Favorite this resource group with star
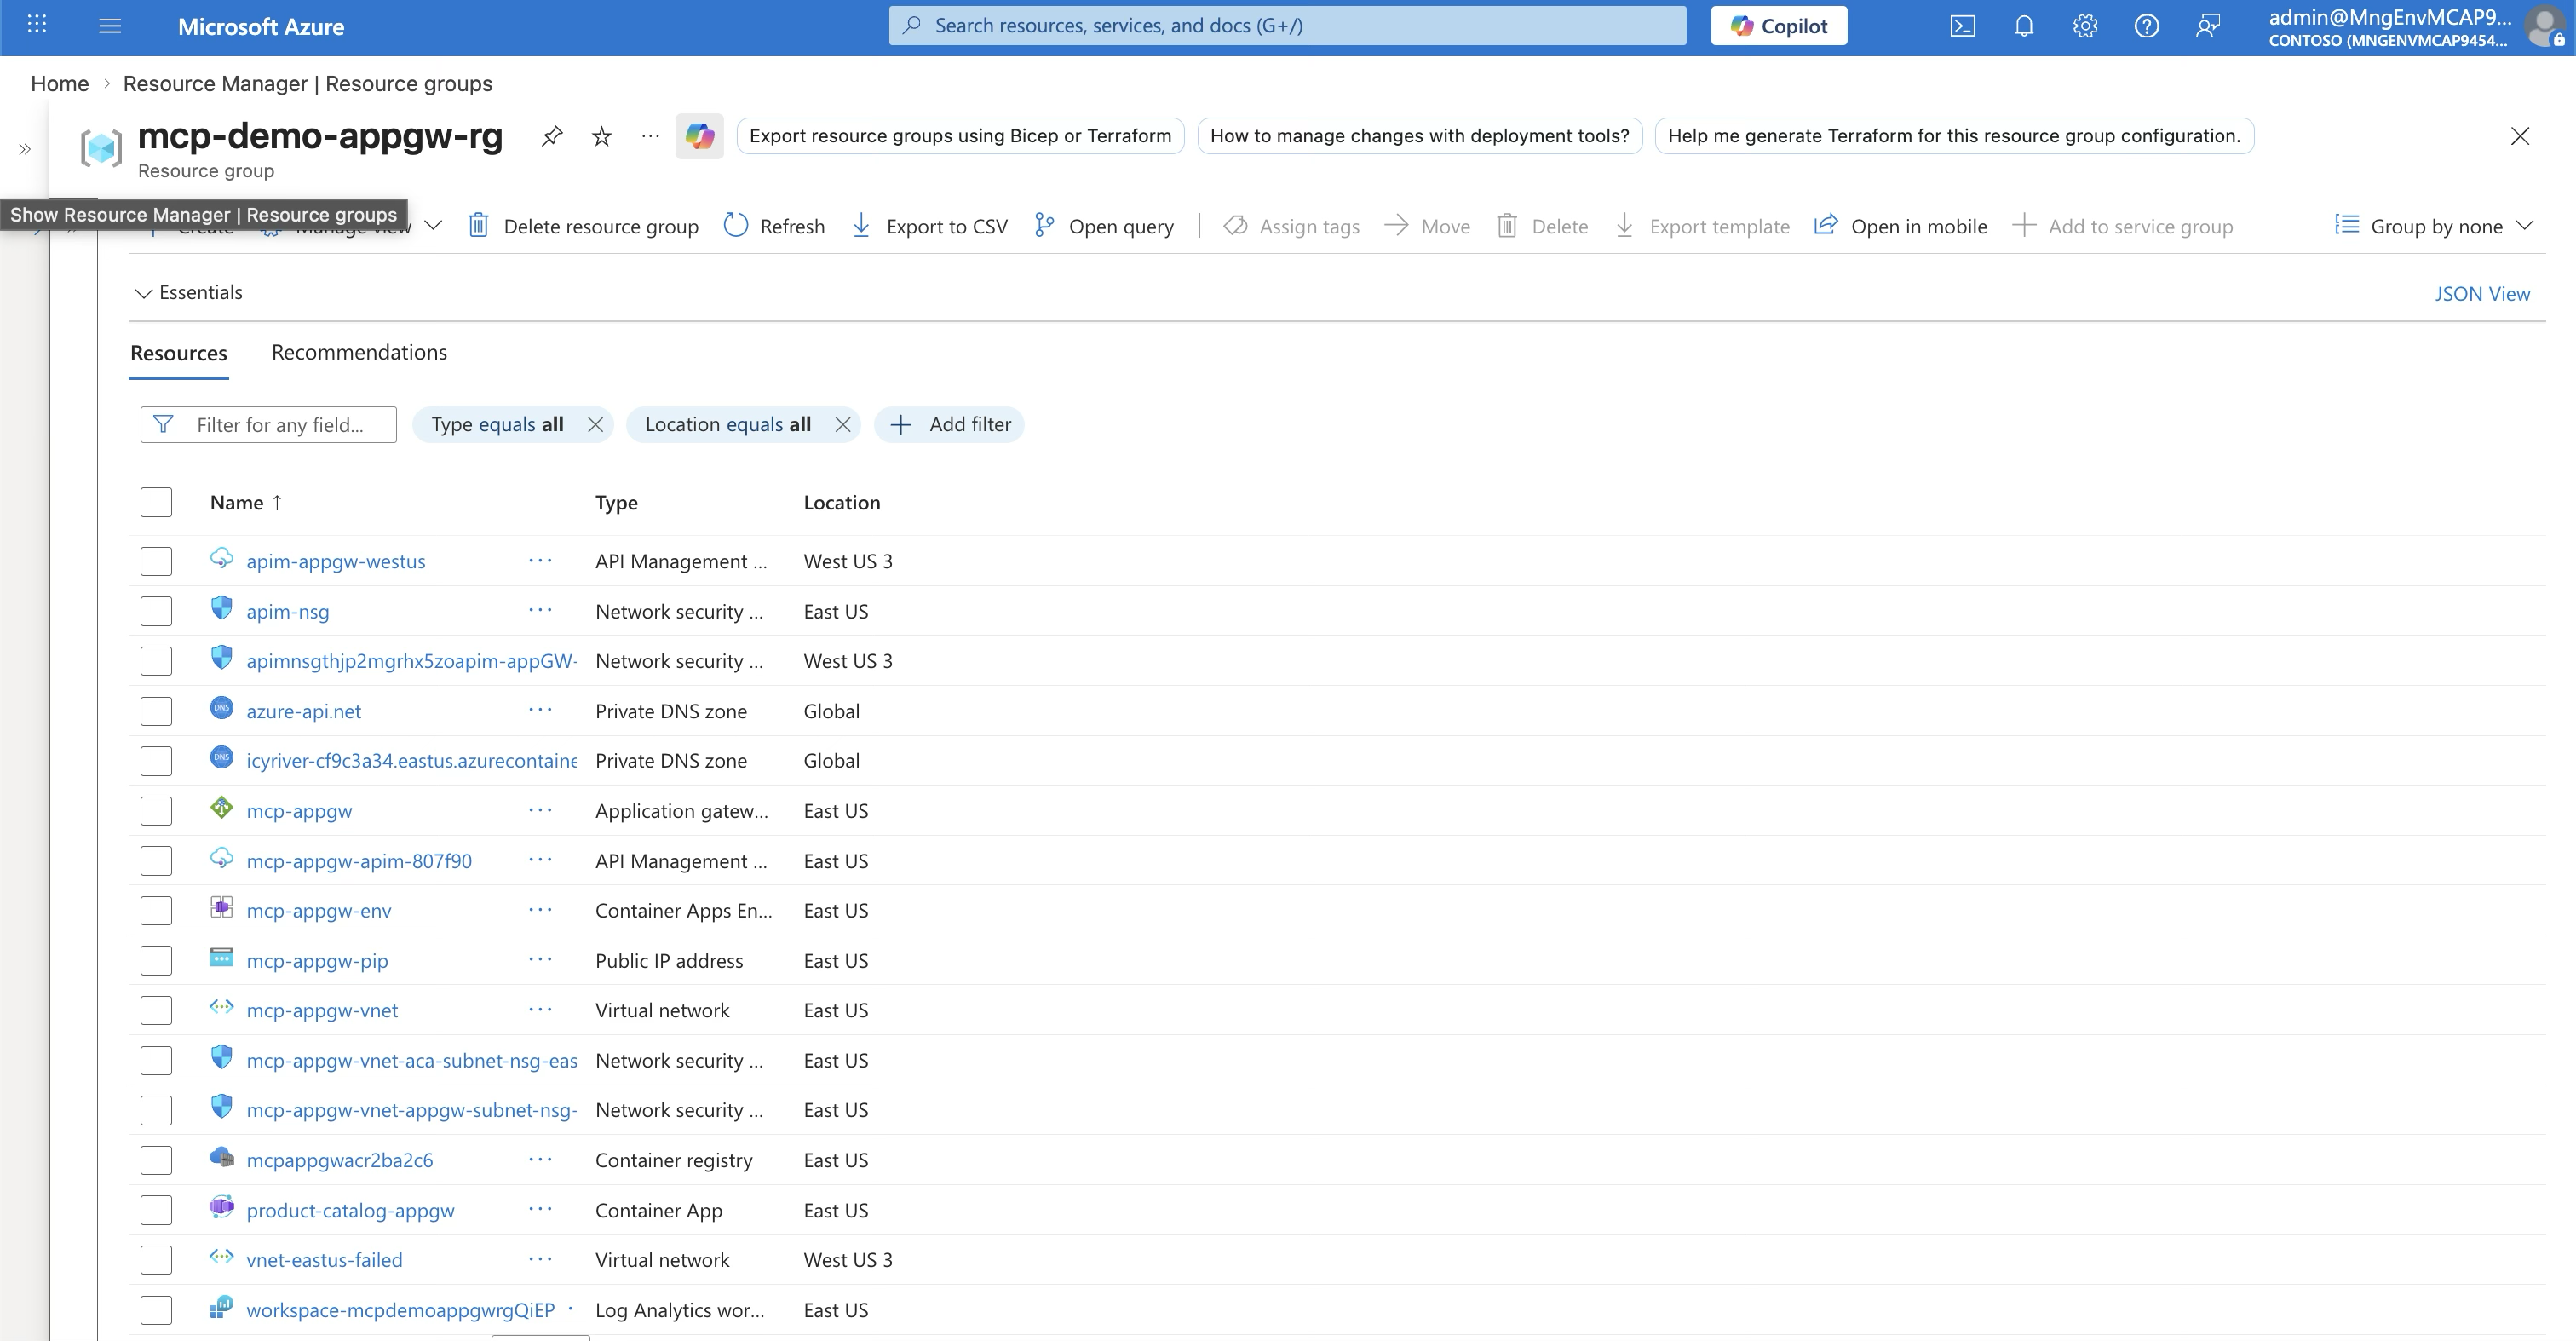Viewport: 2576px width, 1341px height. (601, 136)
